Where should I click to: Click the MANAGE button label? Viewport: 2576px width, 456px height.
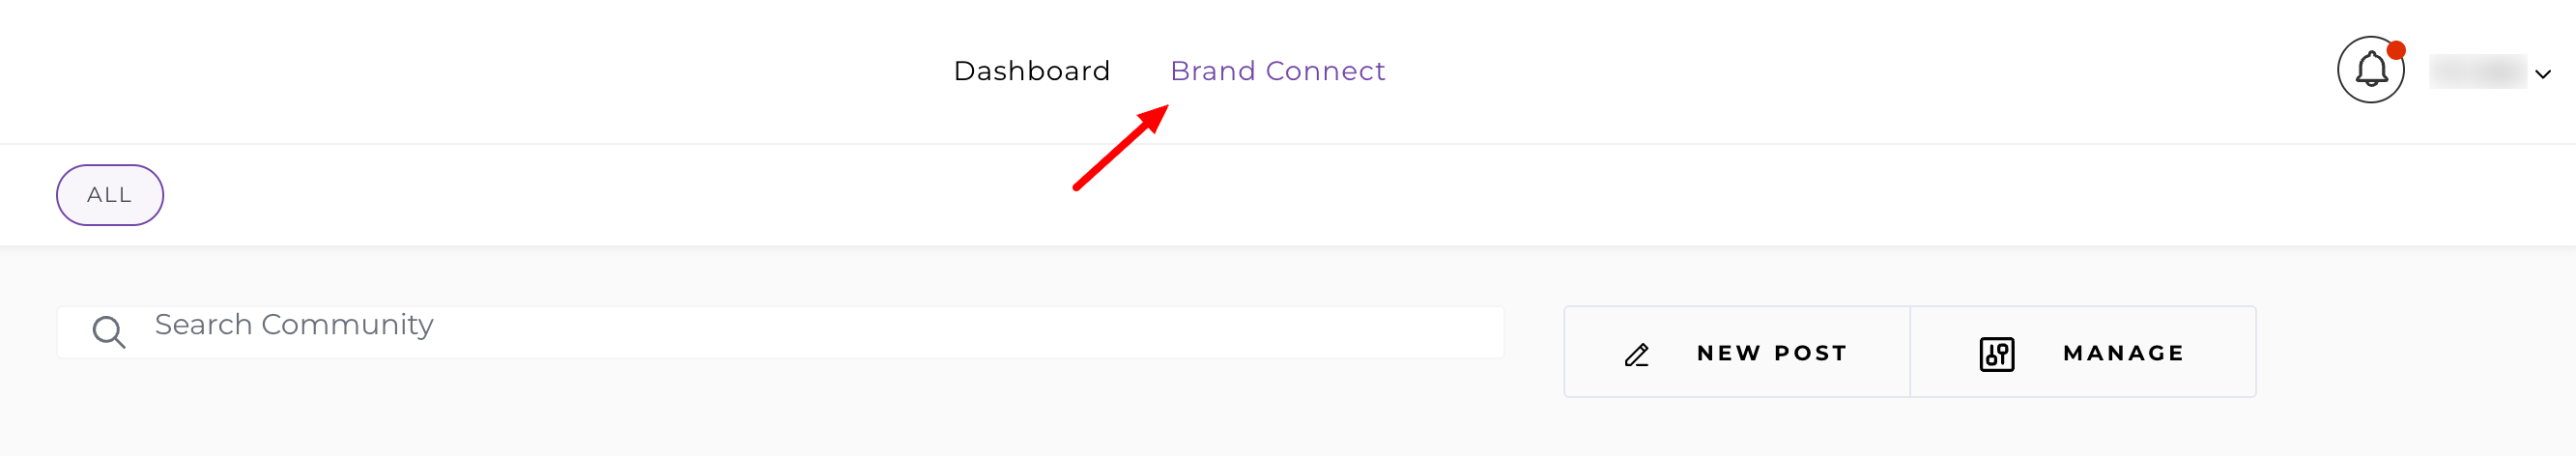(2123, 353)
